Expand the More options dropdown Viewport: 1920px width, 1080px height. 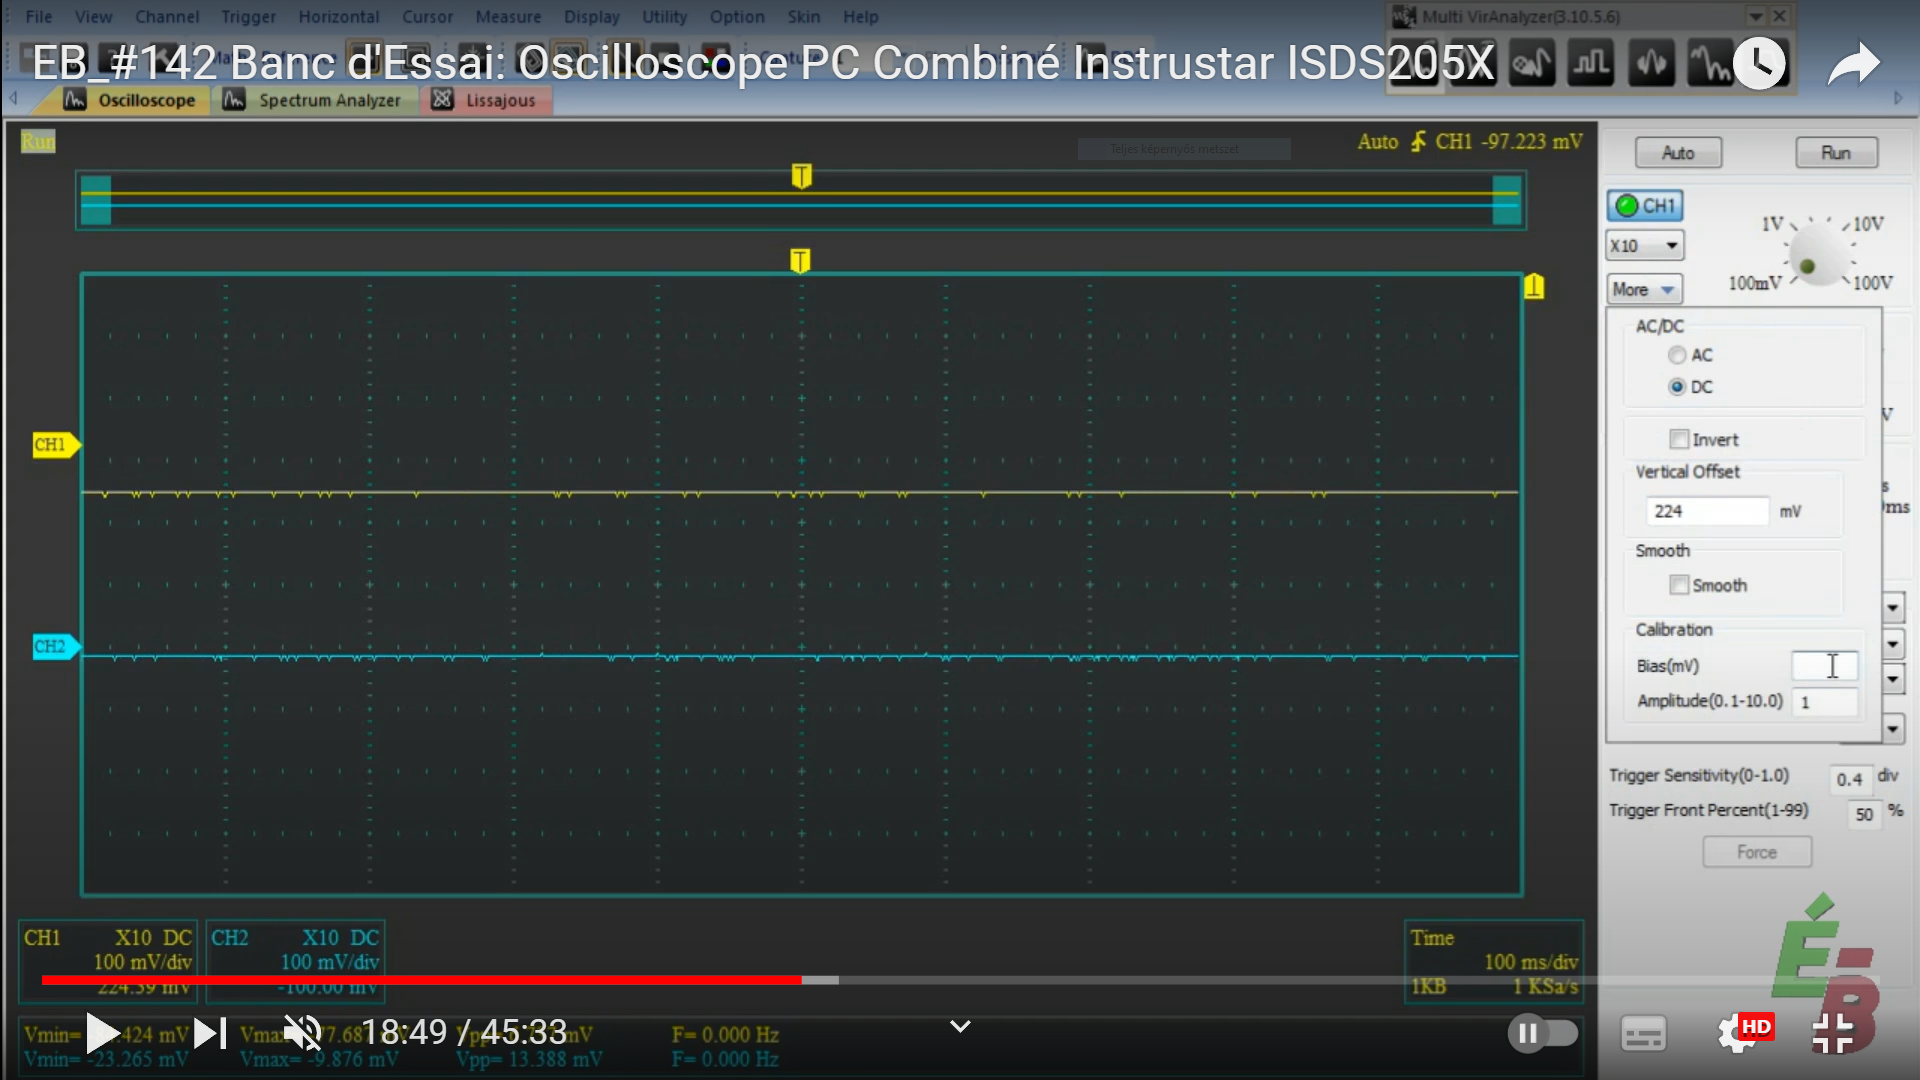point(1645,289)
